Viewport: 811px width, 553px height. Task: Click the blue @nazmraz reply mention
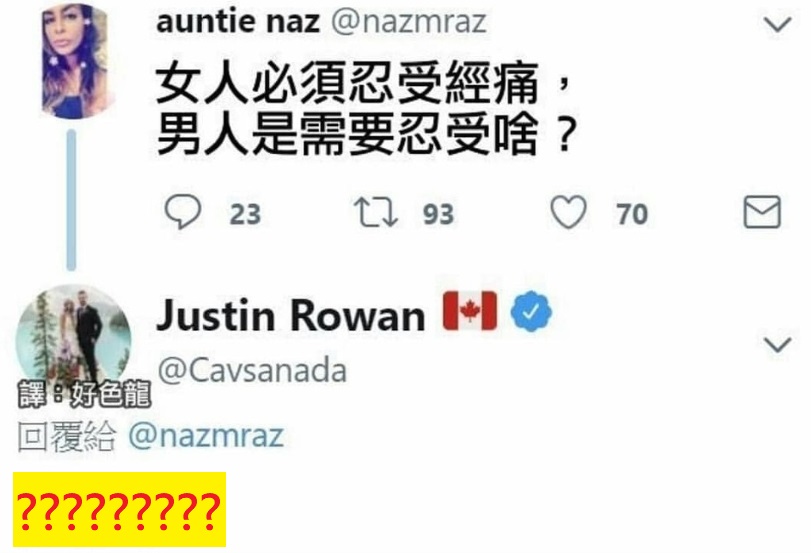pyautogui.click(x=206, y=436)
